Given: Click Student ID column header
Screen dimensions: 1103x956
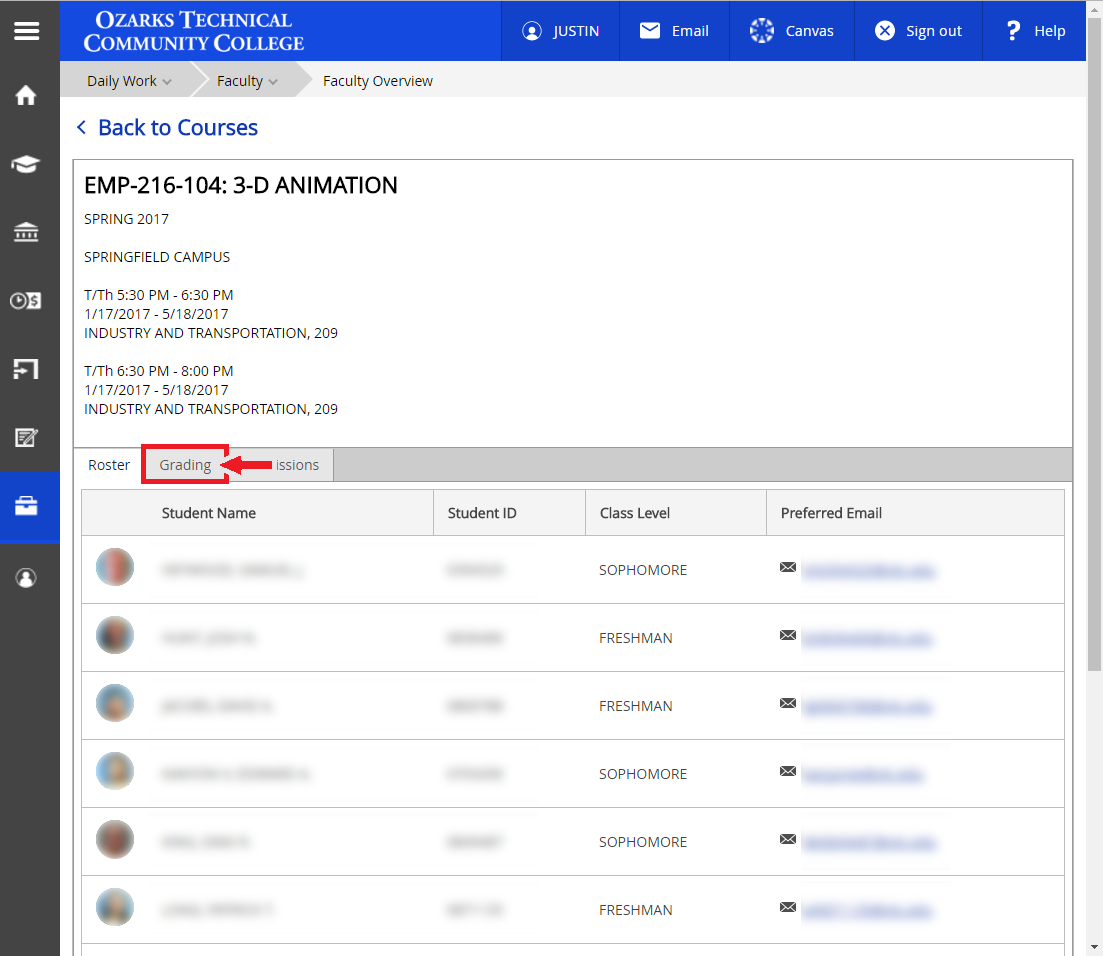Looking at the screenshot, I should (482, 513).
